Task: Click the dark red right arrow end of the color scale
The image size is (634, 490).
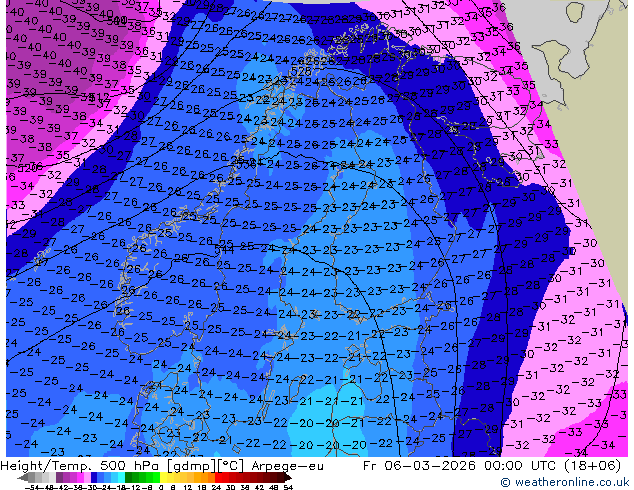Action: point(287,478)
